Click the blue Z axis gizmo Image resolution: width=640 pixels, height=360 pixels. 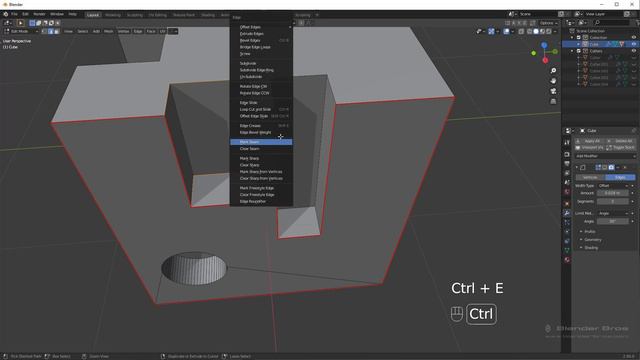click(544, 45)
